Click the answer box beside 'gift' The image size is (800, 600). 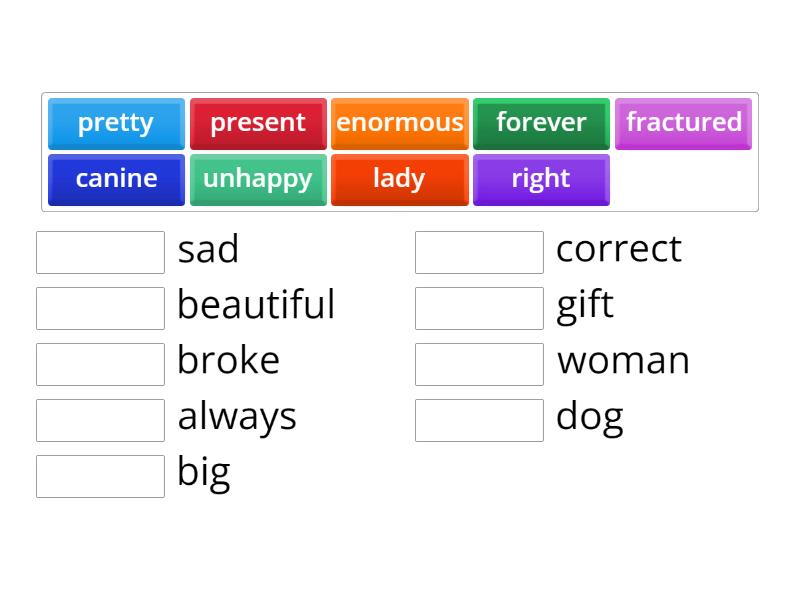click(x=479, y=308)
